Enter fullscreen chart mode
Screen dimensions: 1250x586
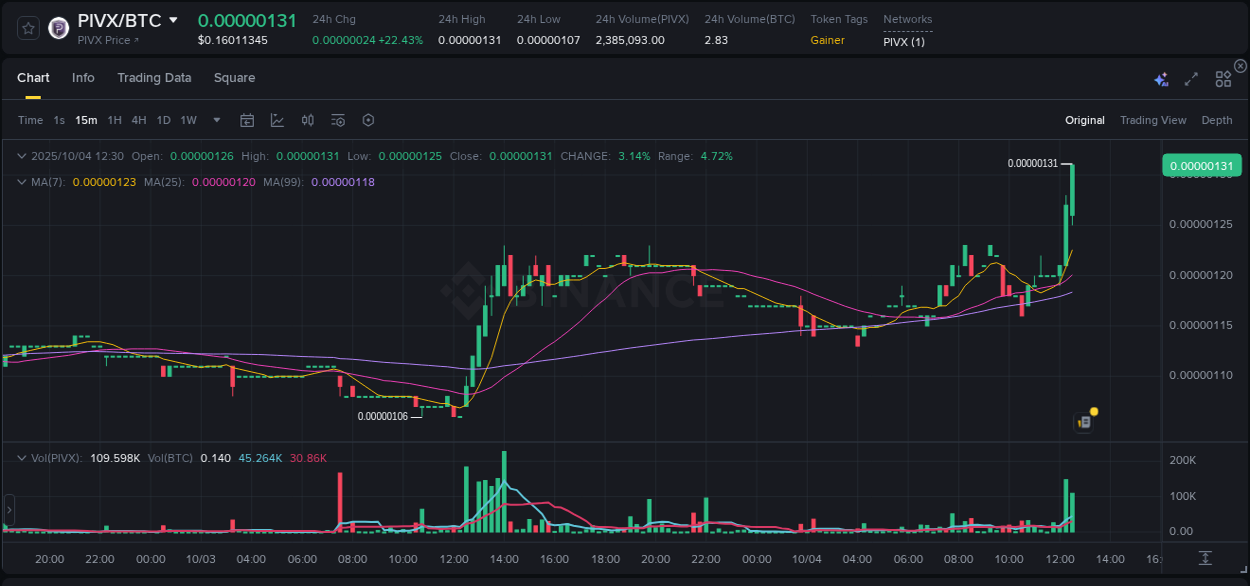pyautogui.click(x=1190, y=78)
